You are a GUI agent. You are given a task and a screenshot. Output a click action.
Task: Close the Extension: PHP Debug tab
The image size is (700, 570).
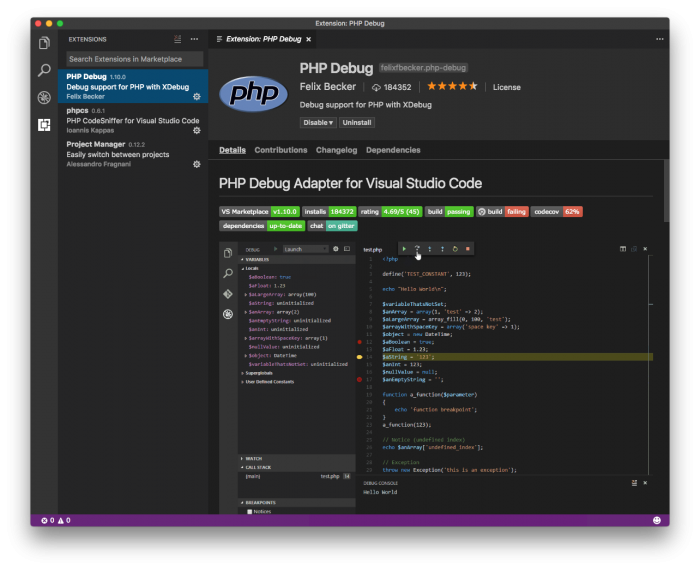click(x=308, y=39)
